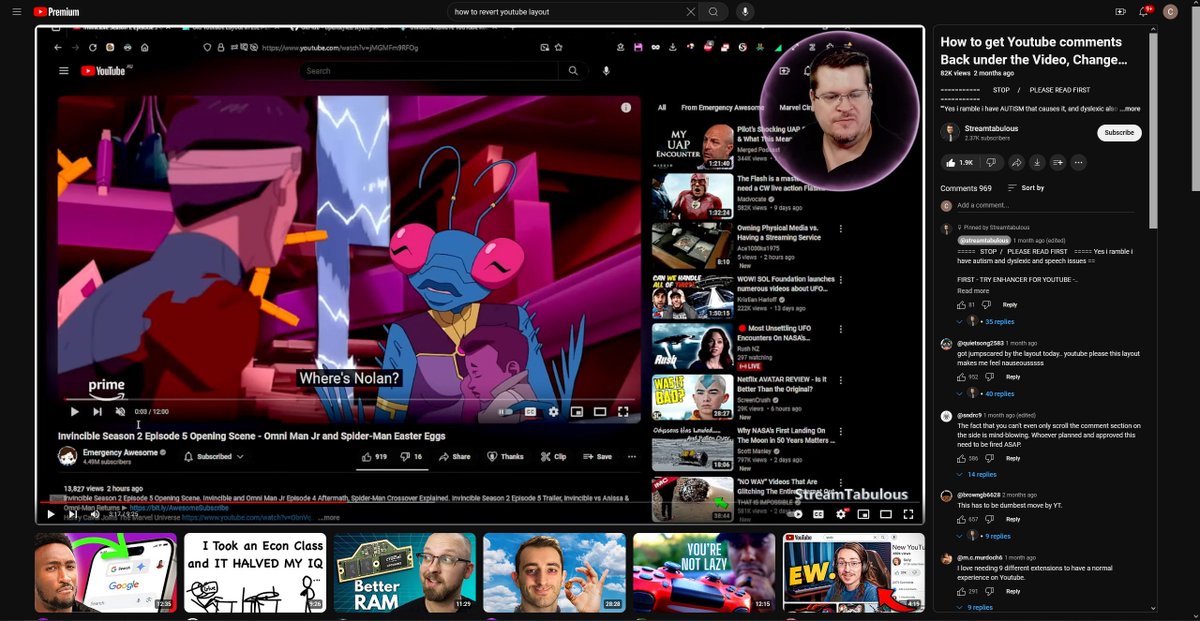Click the video title heading text

1032,50
